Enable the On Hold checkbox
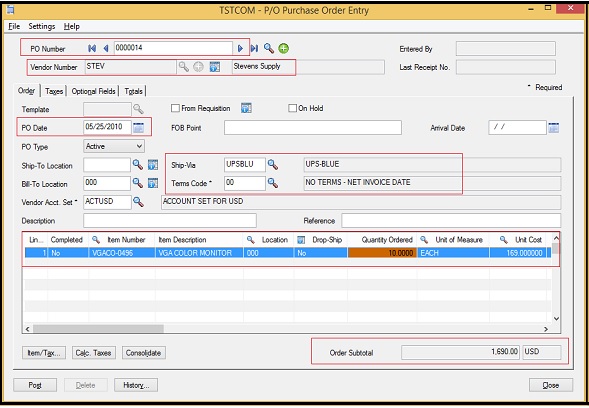The height and width of the screenshot is (408, 589). pyautogui.click(x=292, y=108)
